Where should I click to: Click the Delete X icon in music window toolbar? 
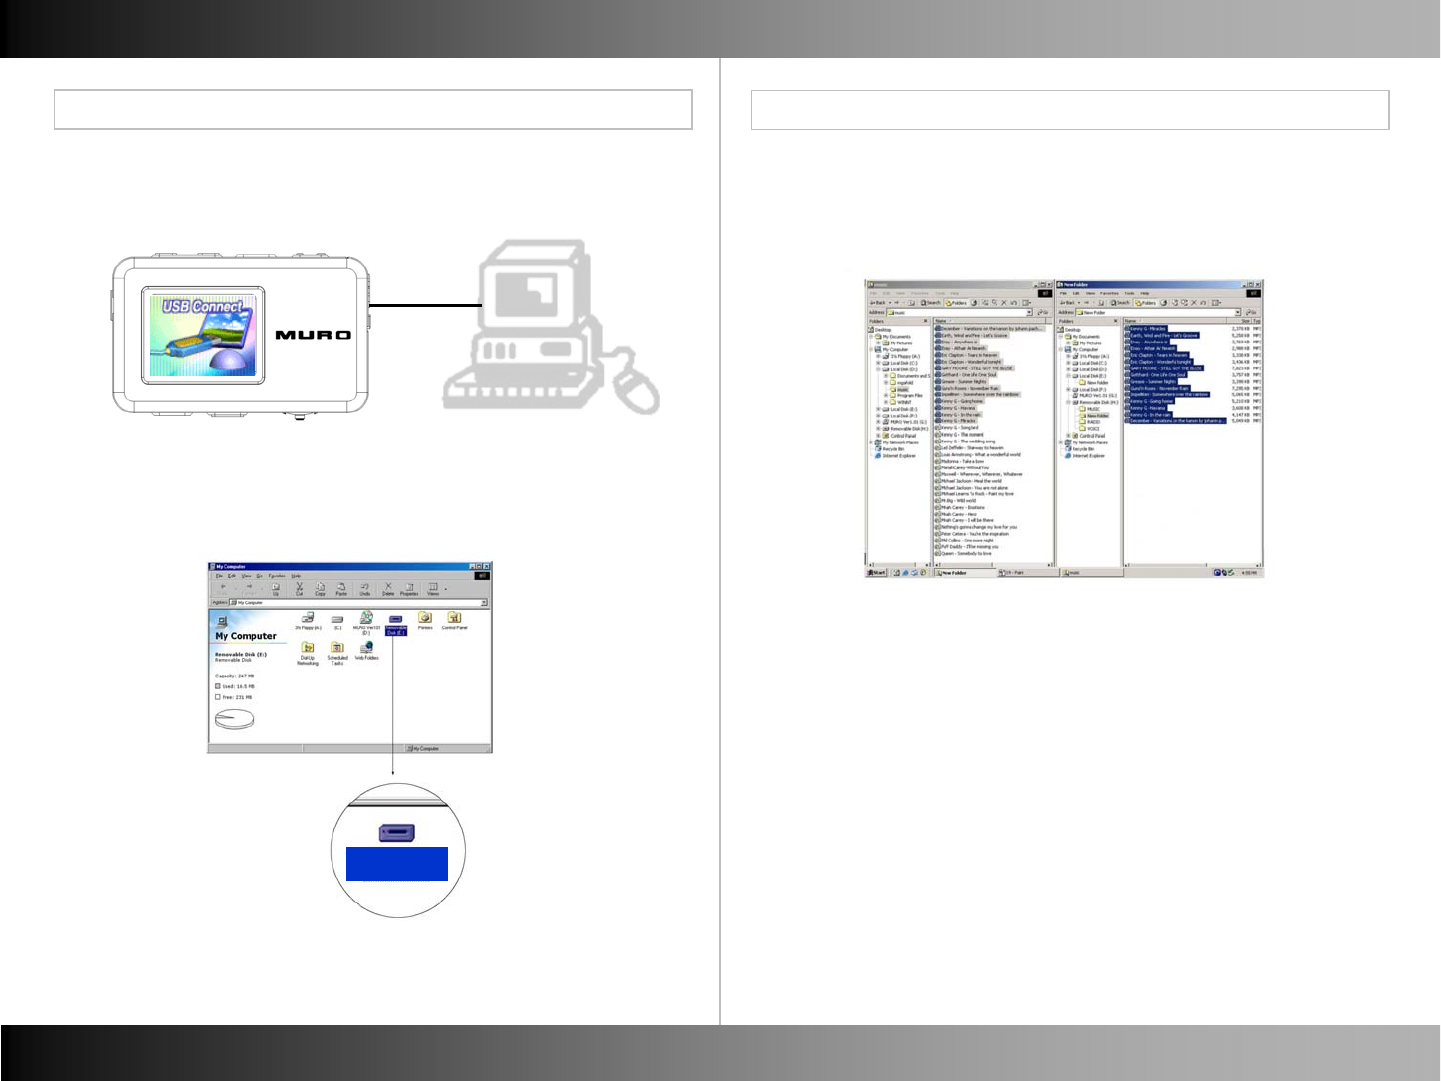(x=1004, y=302)
